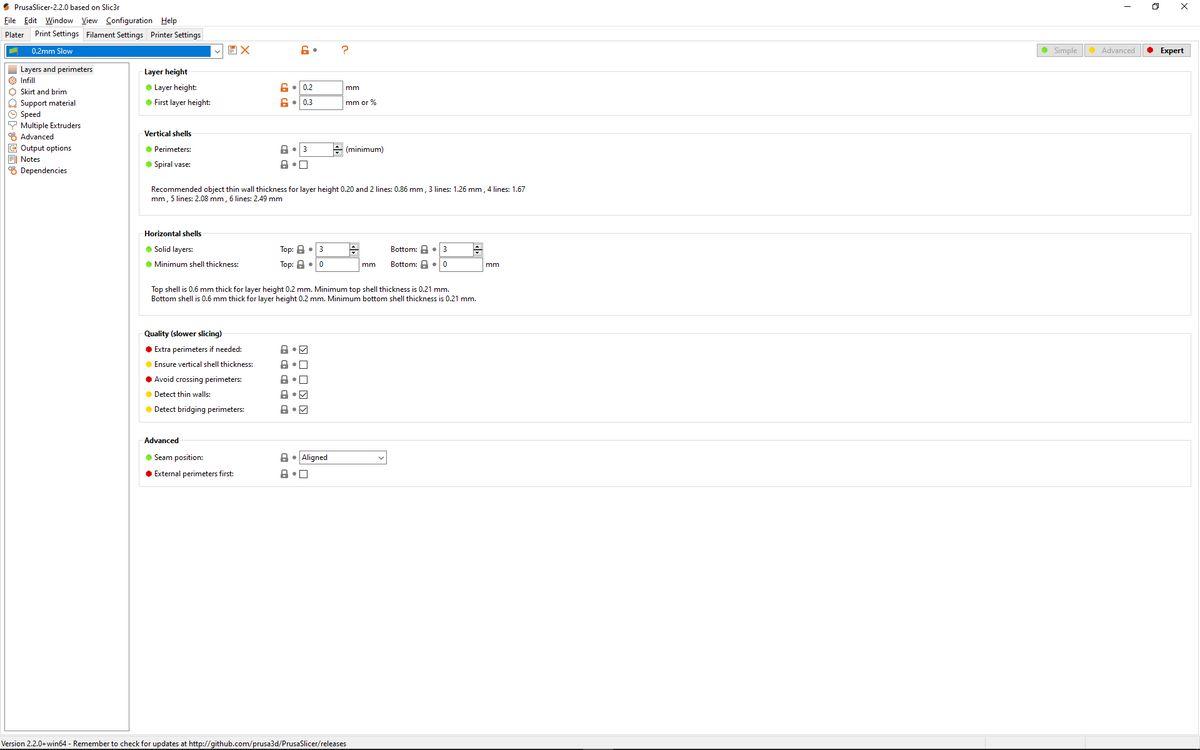Click the save preset floppy disk icon
The image size is (1200, 750).
[x=232, y=50]
